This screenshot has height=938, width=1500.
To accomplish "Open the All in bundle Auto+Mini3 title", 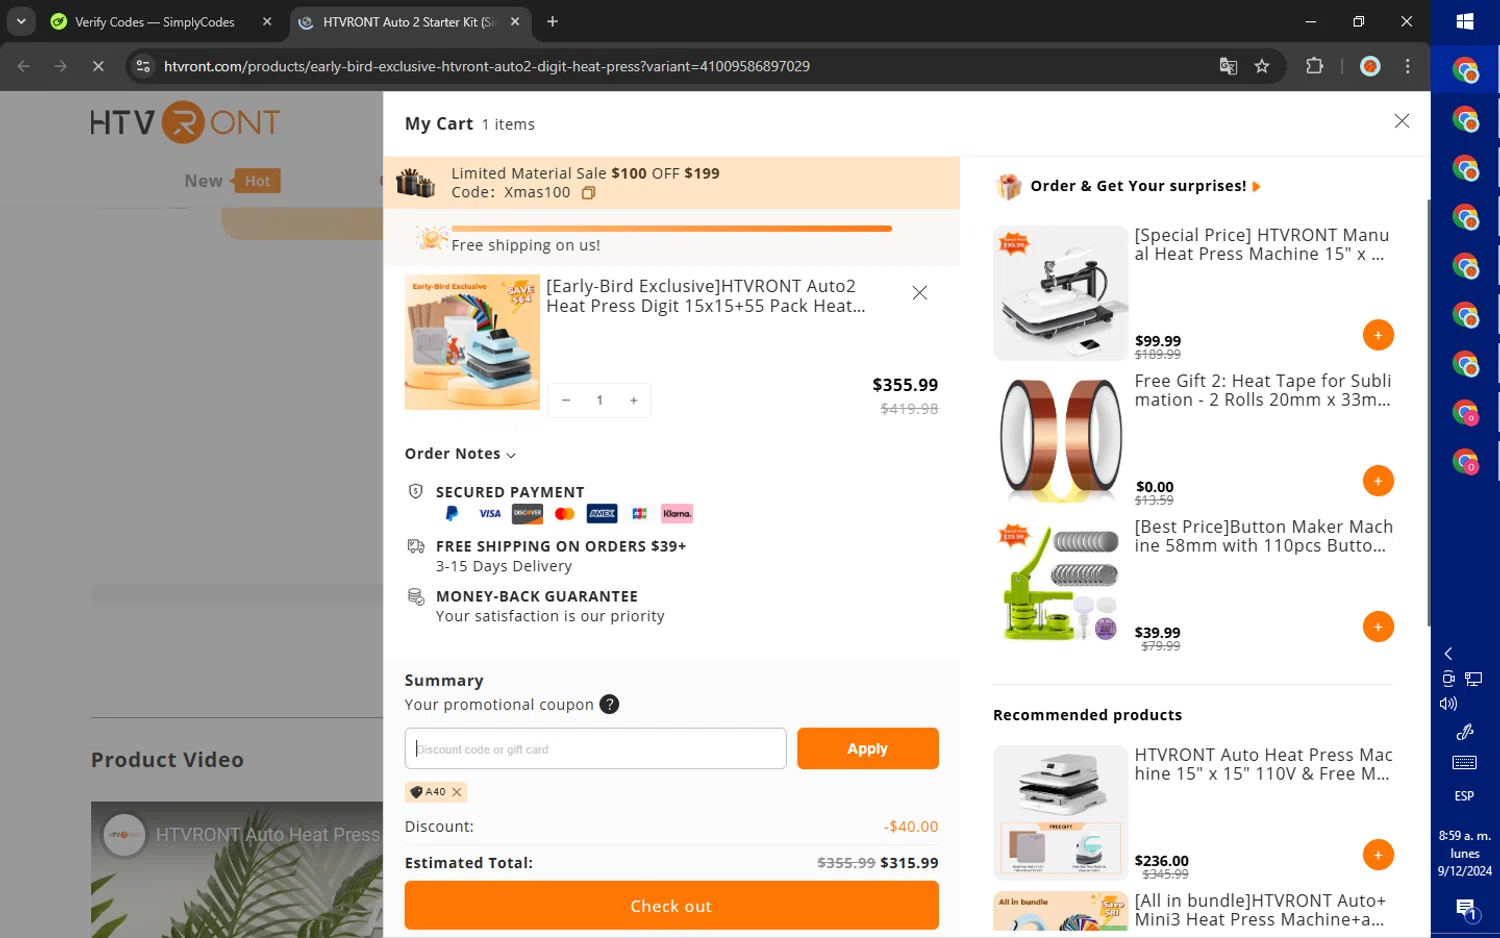I will 1260,910.
